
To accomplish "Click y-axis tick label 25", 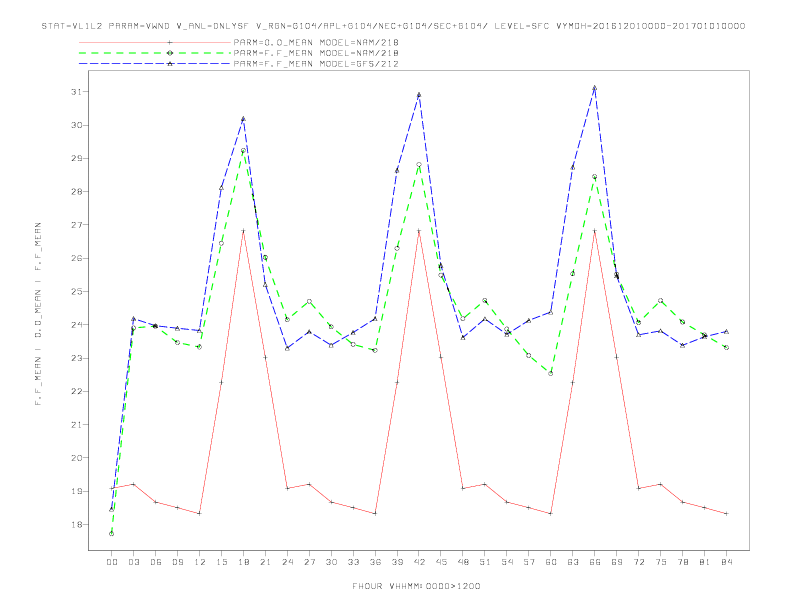I will click(75, 291).
